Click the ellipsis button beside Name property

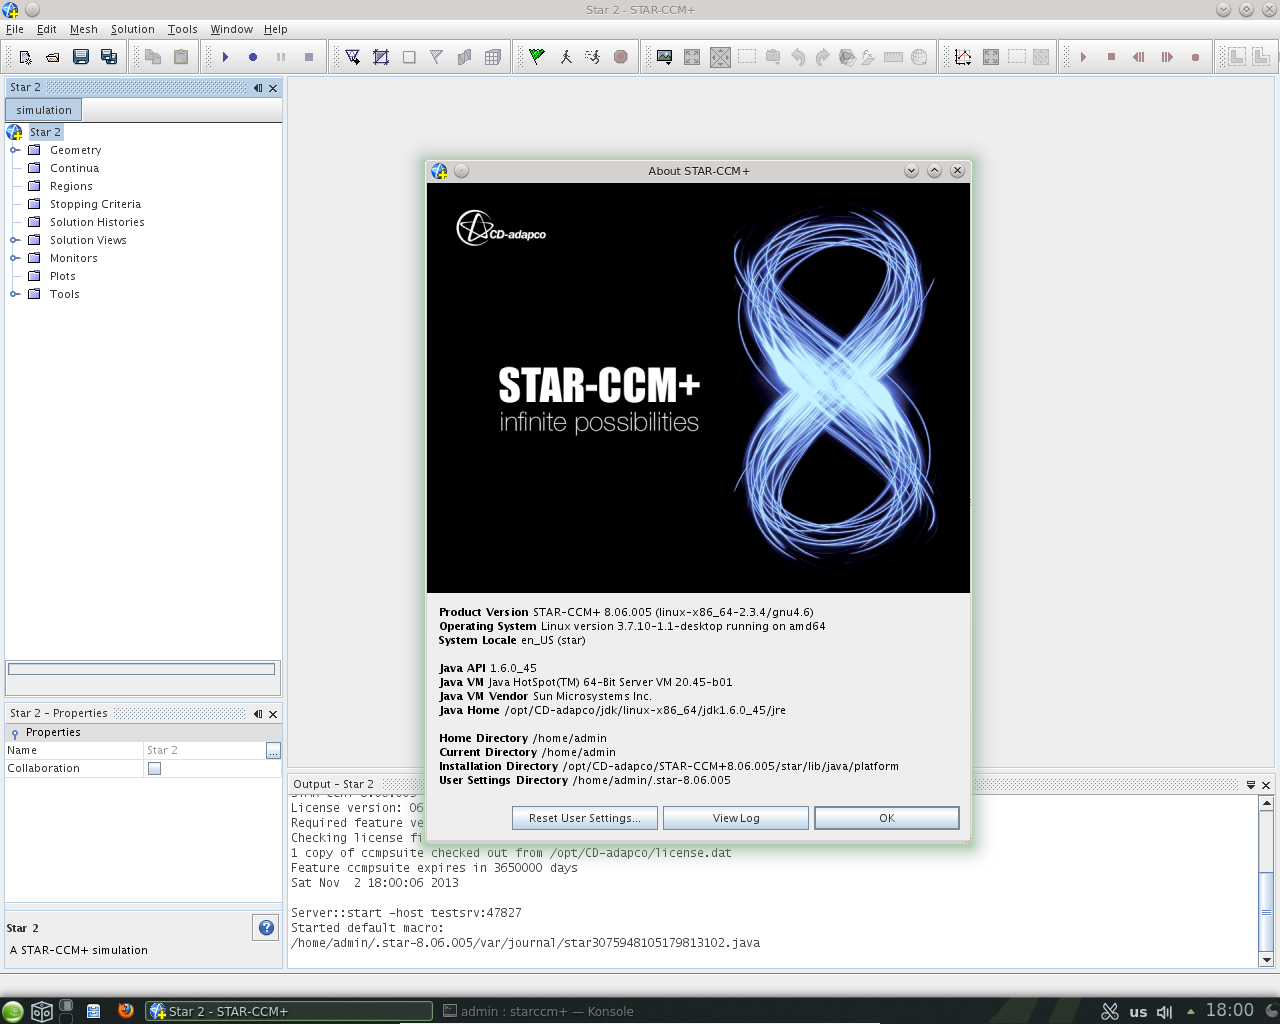point(273,750)
